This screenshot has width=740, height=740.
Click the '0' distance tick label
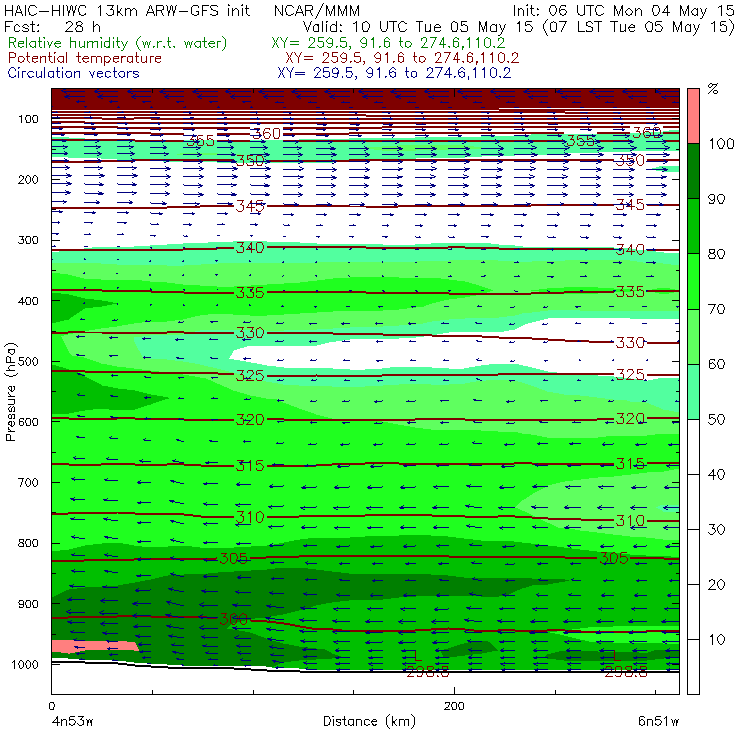click(x=51, y=706)
